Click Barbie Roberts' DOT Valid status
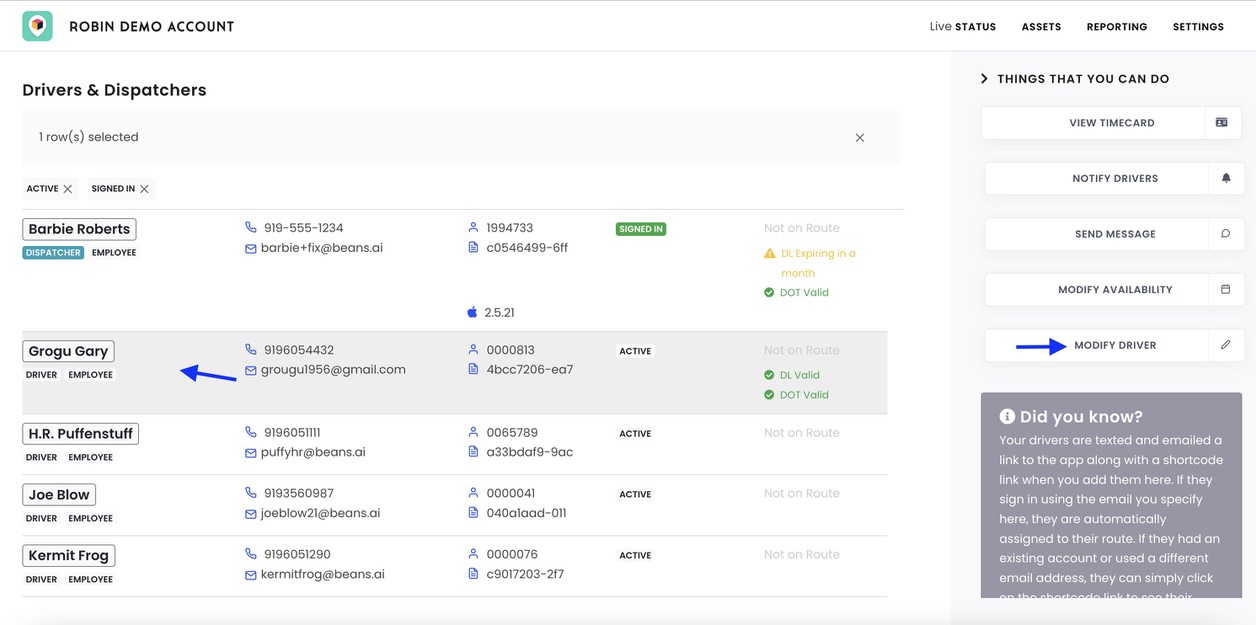This screenshot has height=625, width=1256. coord(796,293)
